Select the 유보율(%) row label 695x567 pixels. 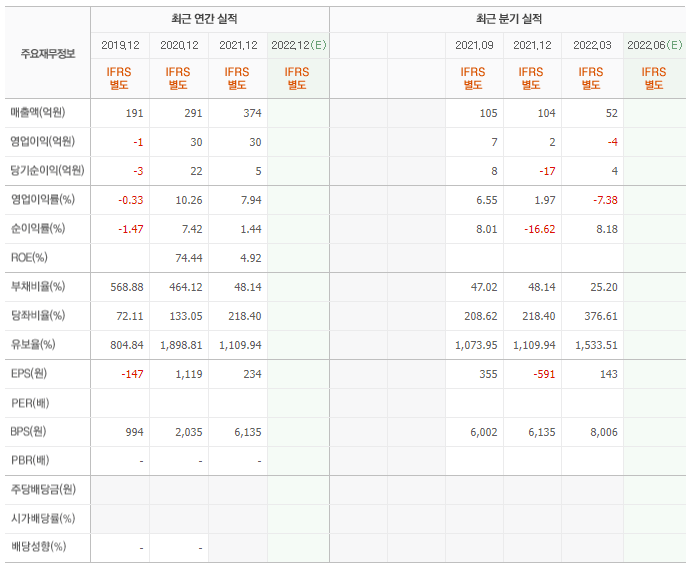click(x=33, y=344)
